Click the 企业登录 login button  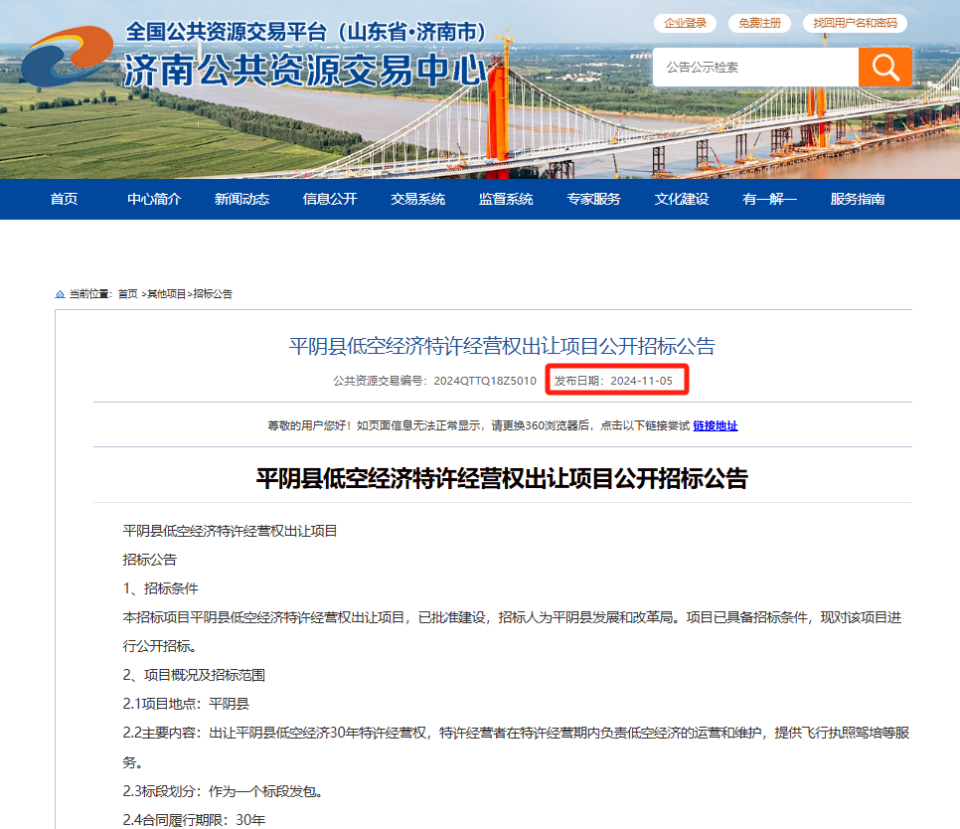point(685,22)
